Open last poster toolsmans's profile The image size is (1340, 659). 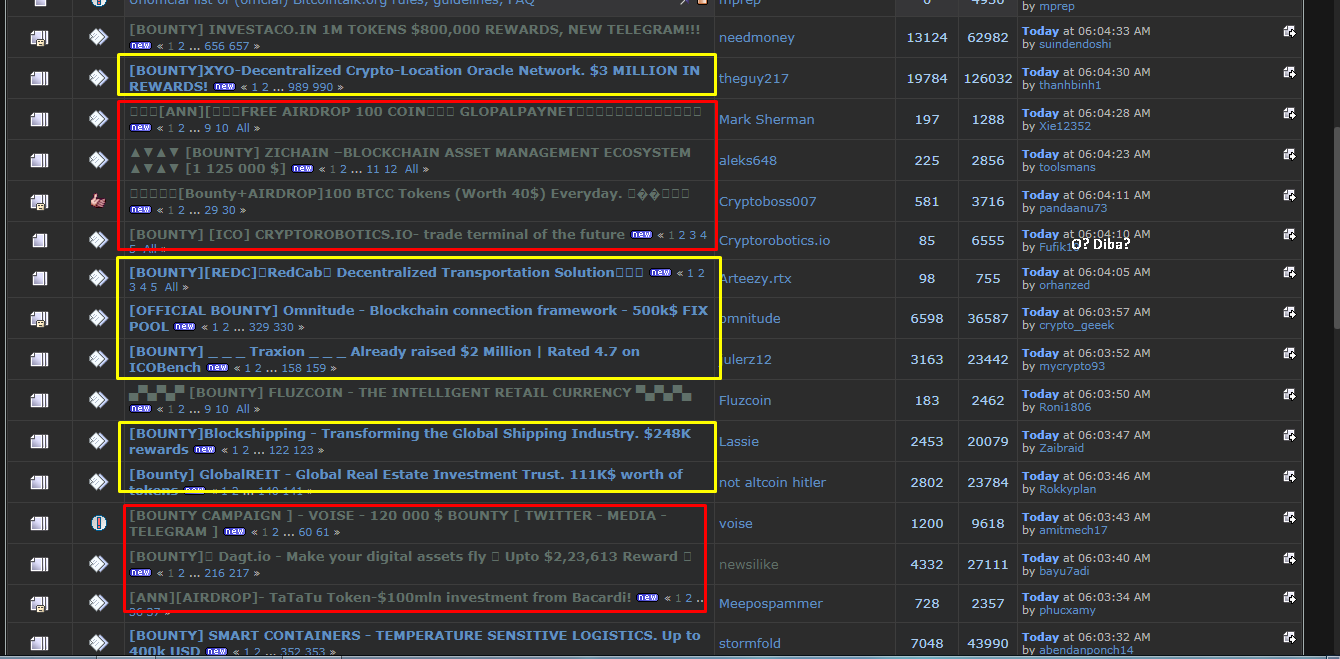1068,167
